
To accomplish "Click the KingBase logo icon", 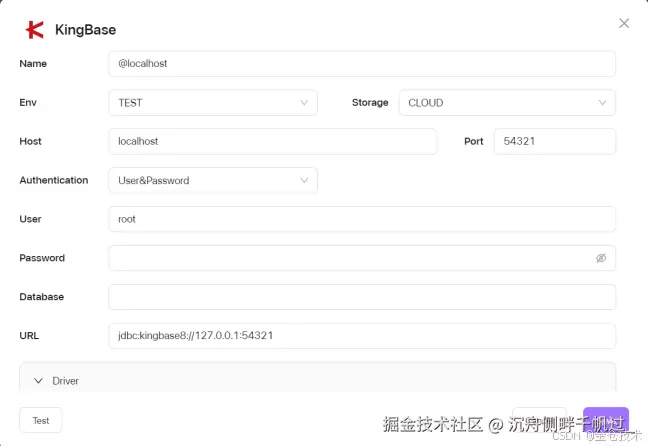I will click(35, 30).
